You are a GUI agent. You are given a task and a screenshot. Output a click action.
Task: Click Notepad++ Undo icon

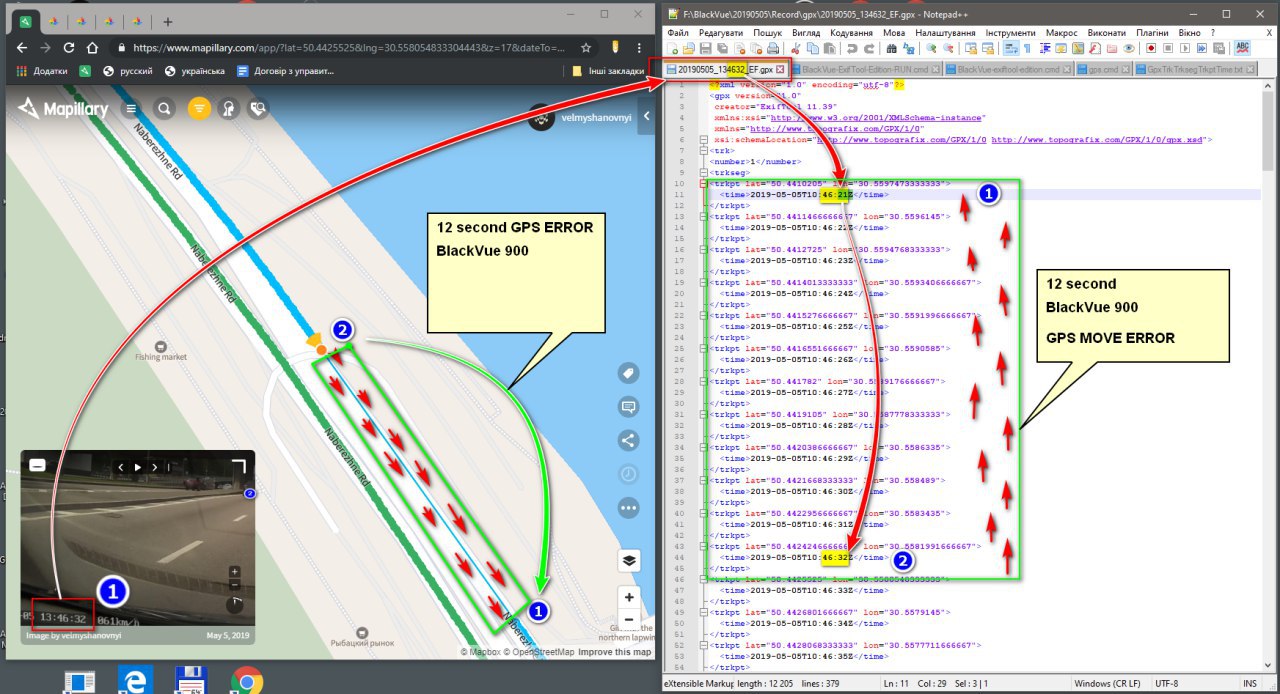(851, 48)
